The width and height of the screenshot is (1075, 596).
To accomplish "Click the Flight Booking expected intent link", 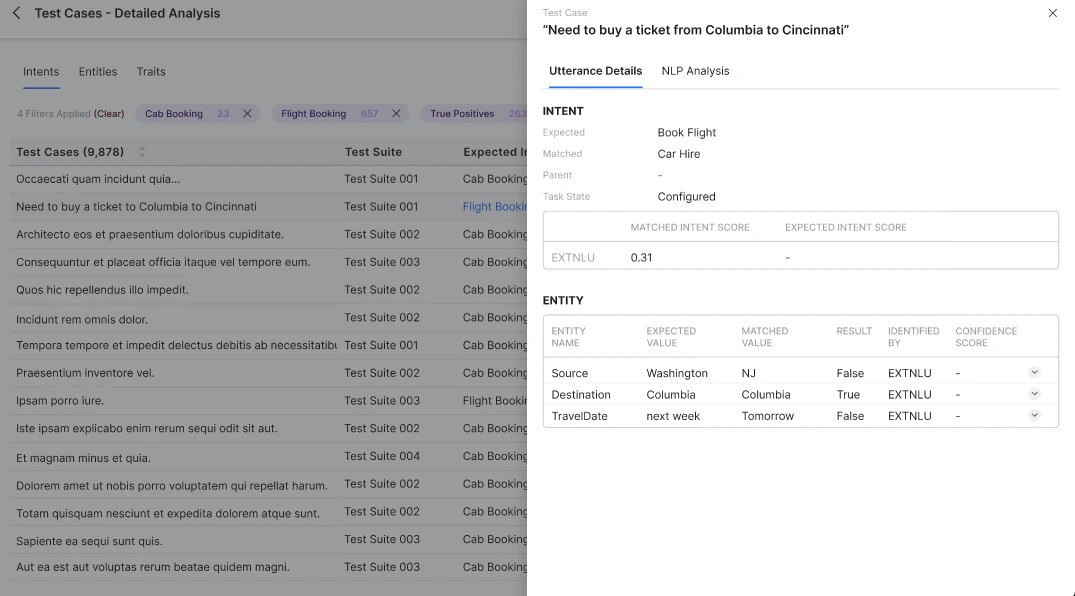I will pyautogui.click(x=494, y=207).
